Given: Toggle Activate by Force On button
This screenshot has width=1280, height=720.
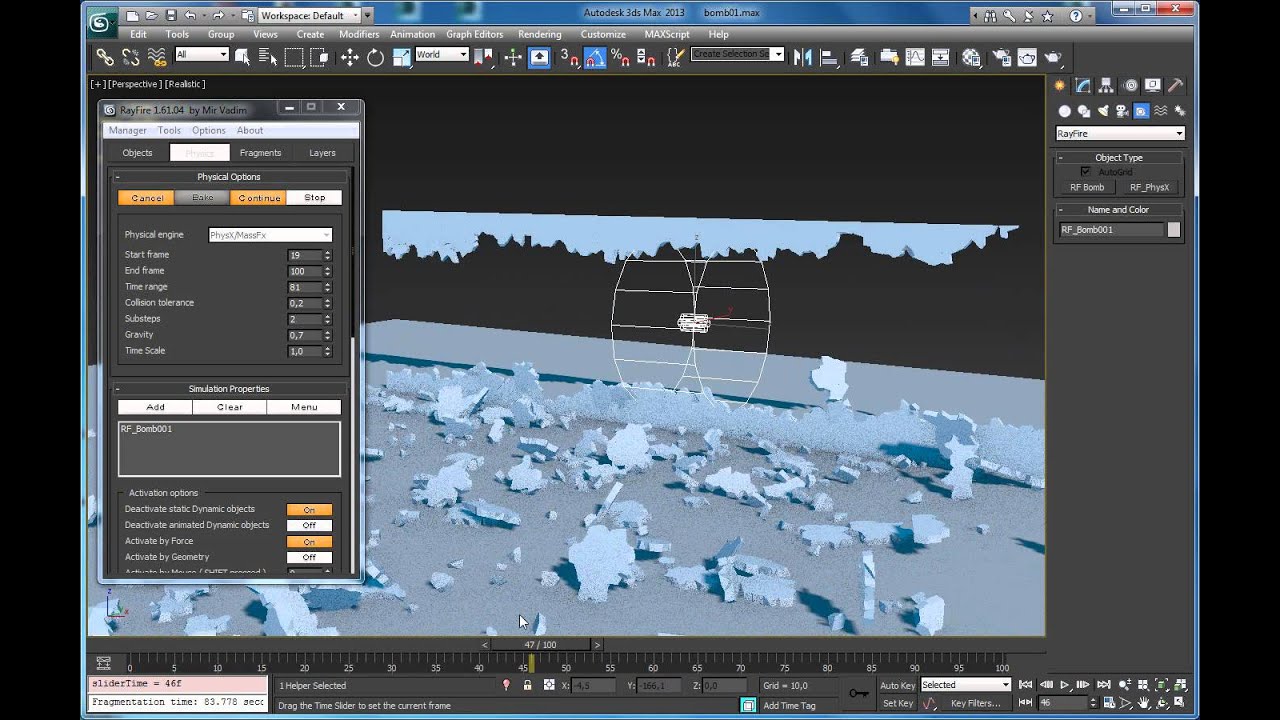Looking at the screenshot, I should (x=309, y=542).
